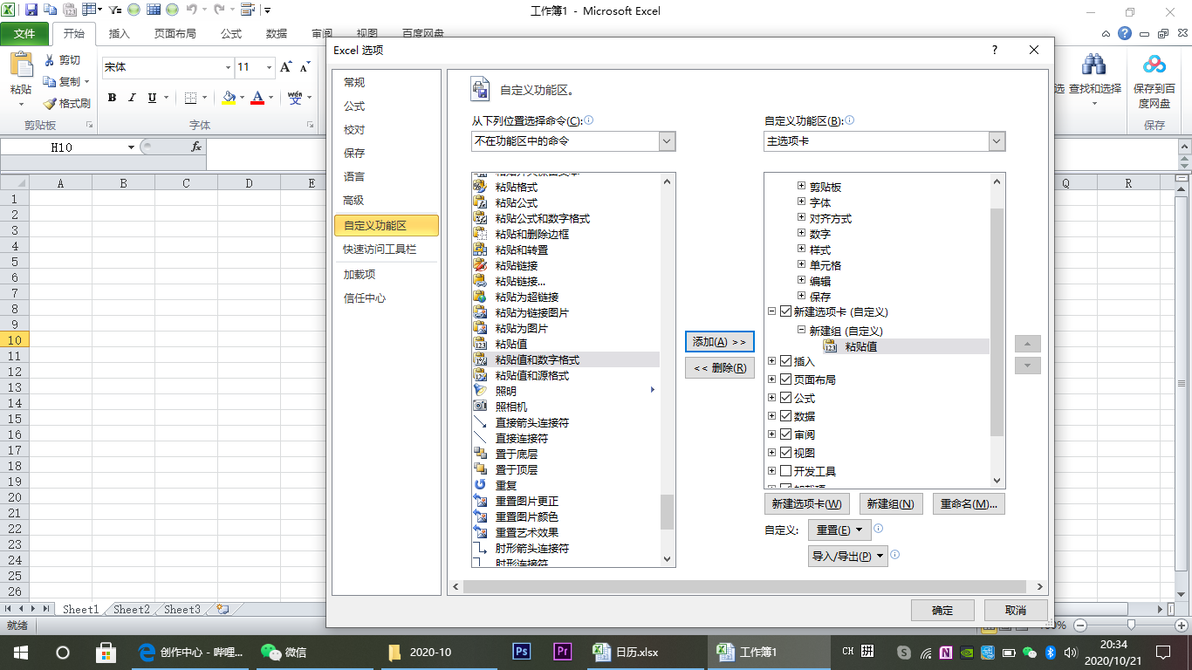The width and height of the screenshot is (1192, 670).
Task: Click the move up arrow button
Action: pos(1027,345)
